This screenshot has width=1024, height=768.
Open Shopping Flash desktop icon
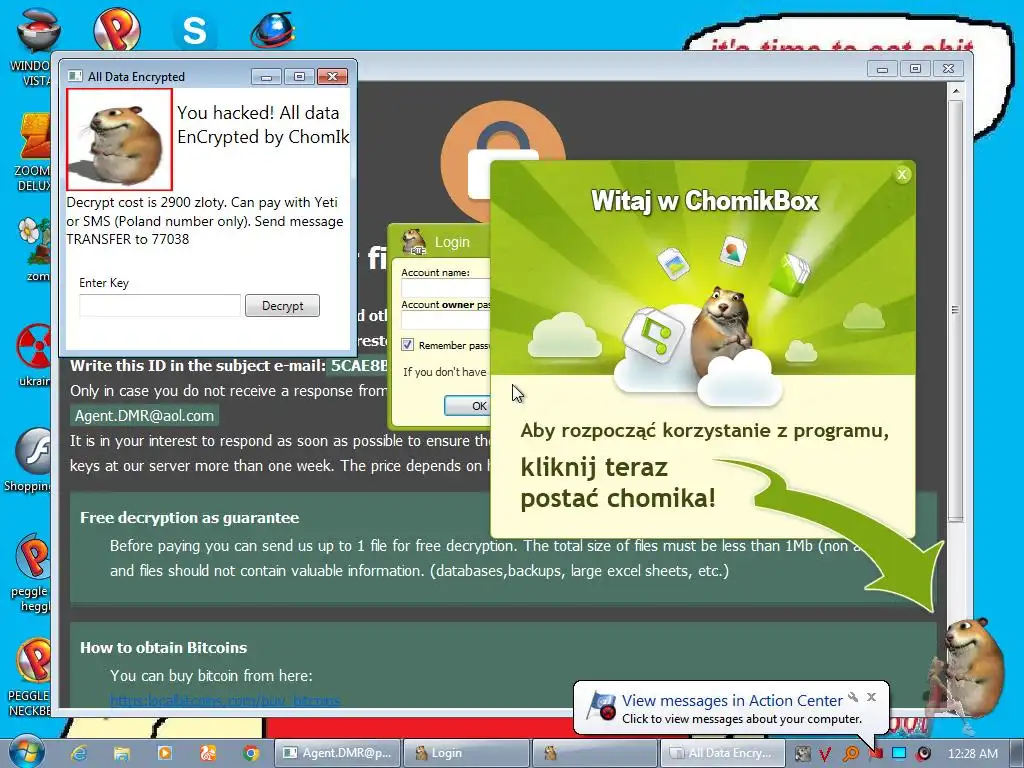(x=29, y=459)
